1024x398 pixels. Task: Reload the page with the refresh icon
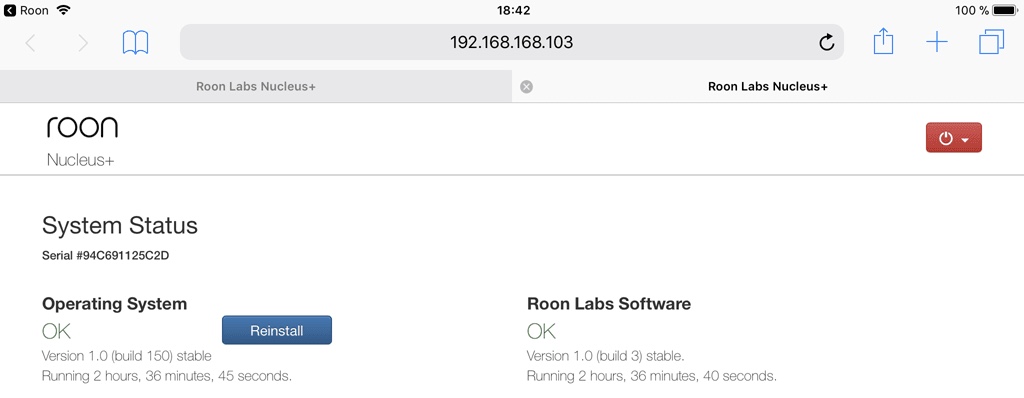pos(826,43)
